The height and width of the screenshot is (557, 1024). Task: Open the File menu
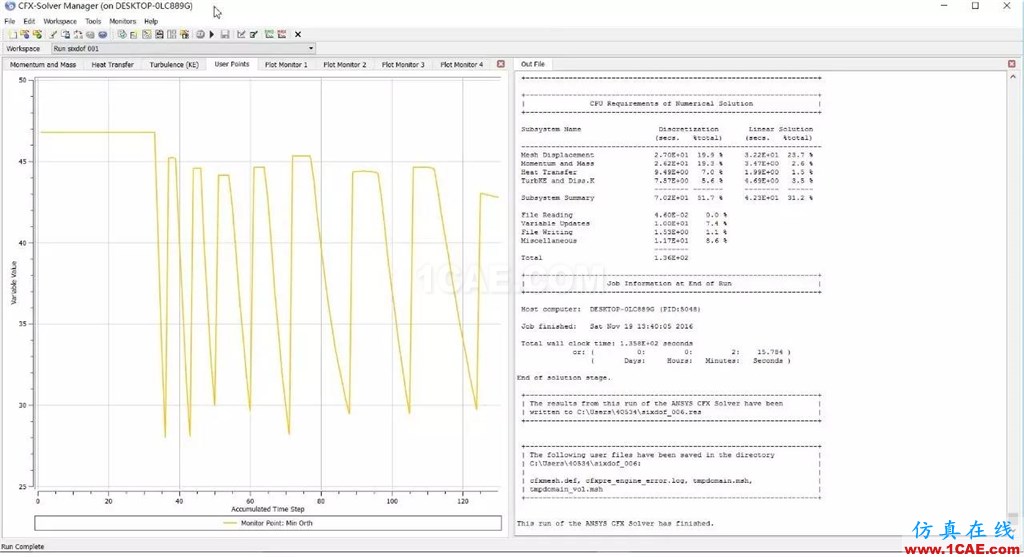pyautogui.click(x=10, y=21)
